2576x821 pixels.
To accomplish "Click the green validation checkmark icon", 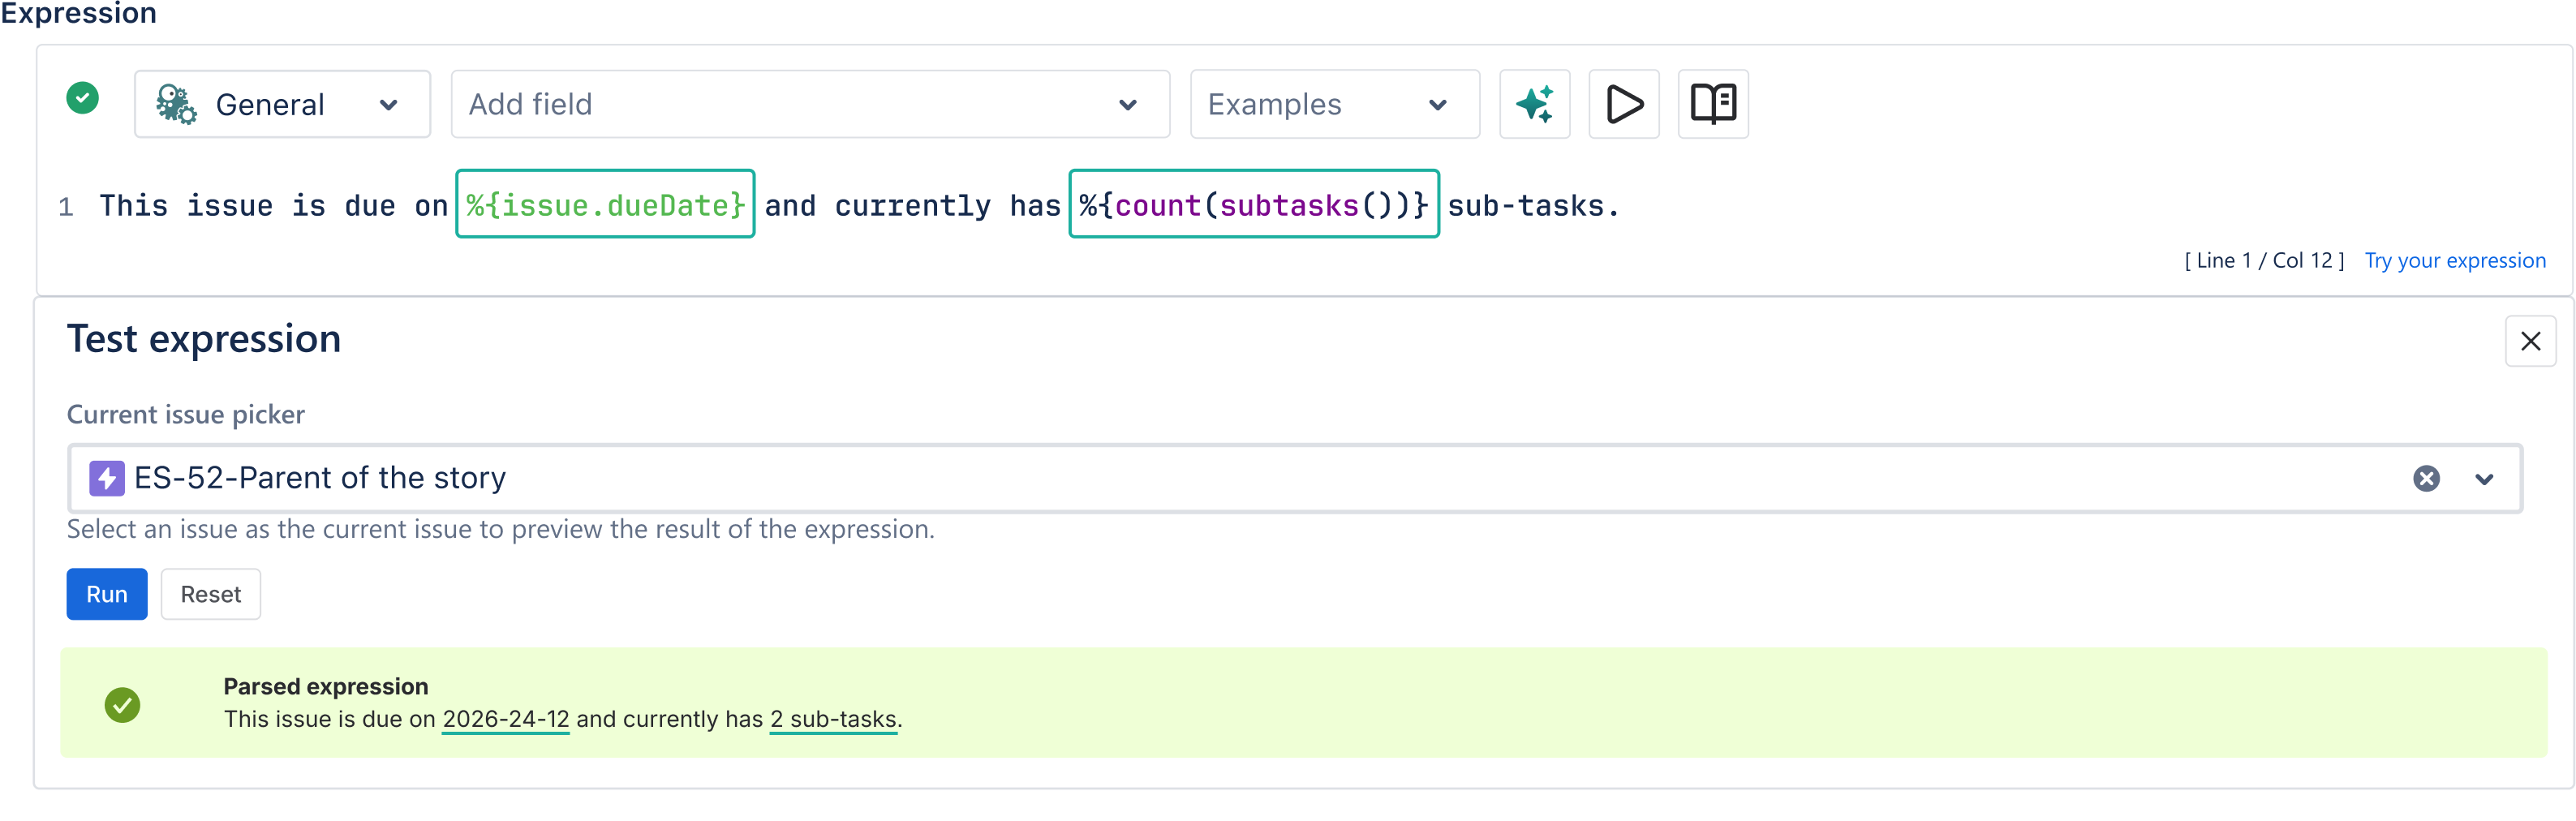I will click(x=83, y=98).
